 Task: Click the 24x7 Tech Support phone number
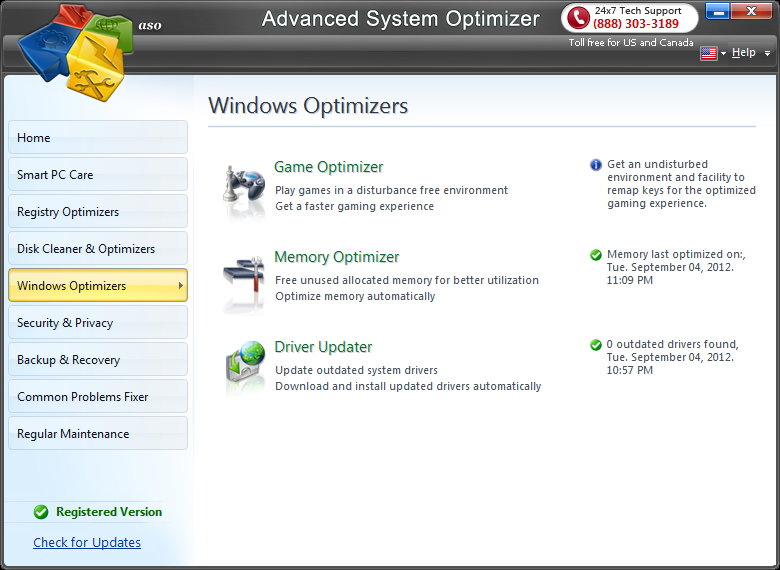636,24
